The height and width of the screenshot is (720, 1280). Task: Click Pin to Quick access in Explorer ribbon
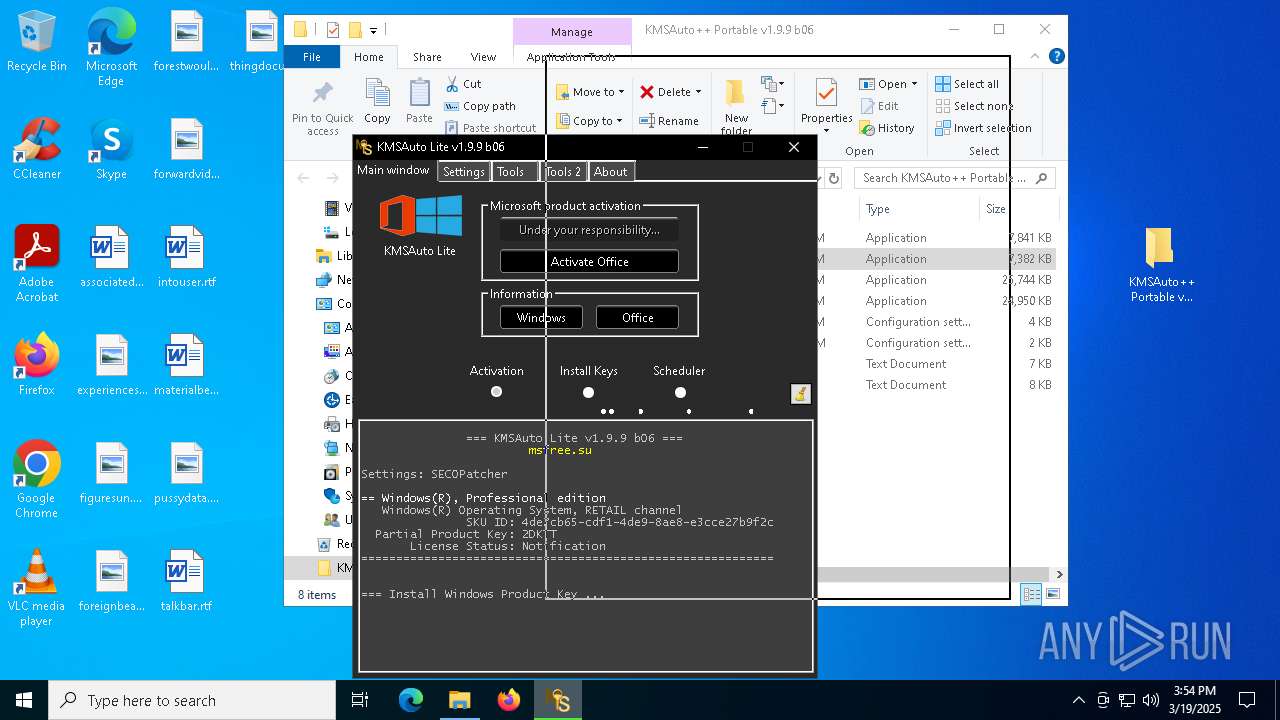(323, 109)
